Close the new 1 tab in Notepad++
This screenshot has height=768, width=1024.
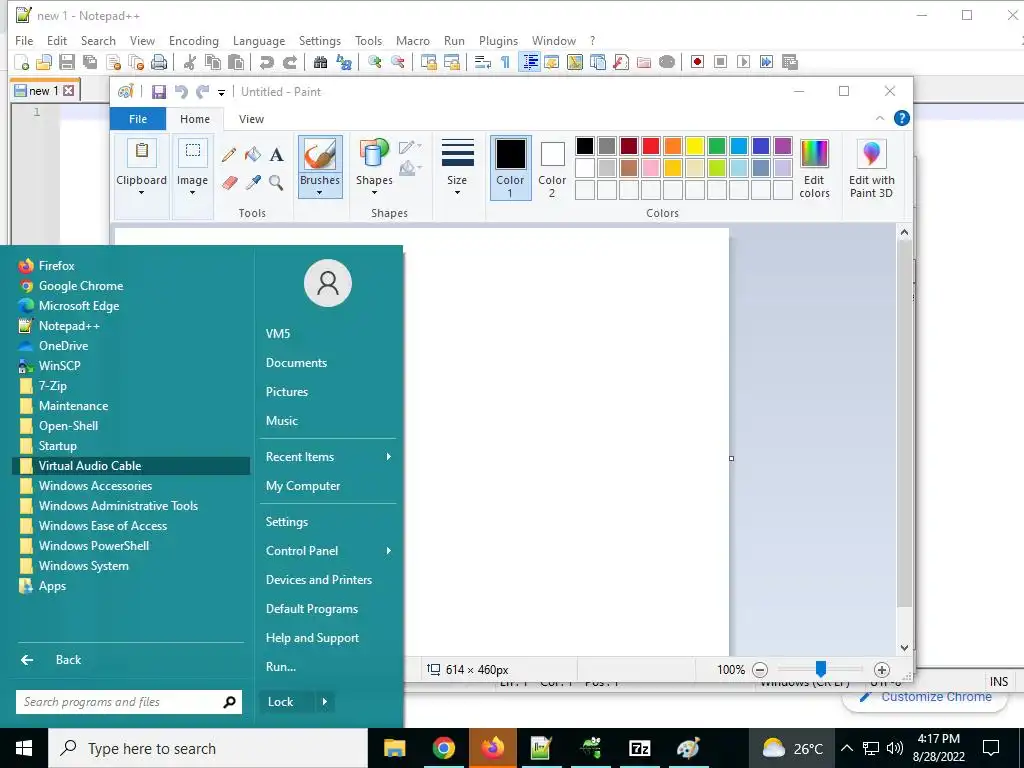(69, 91)
